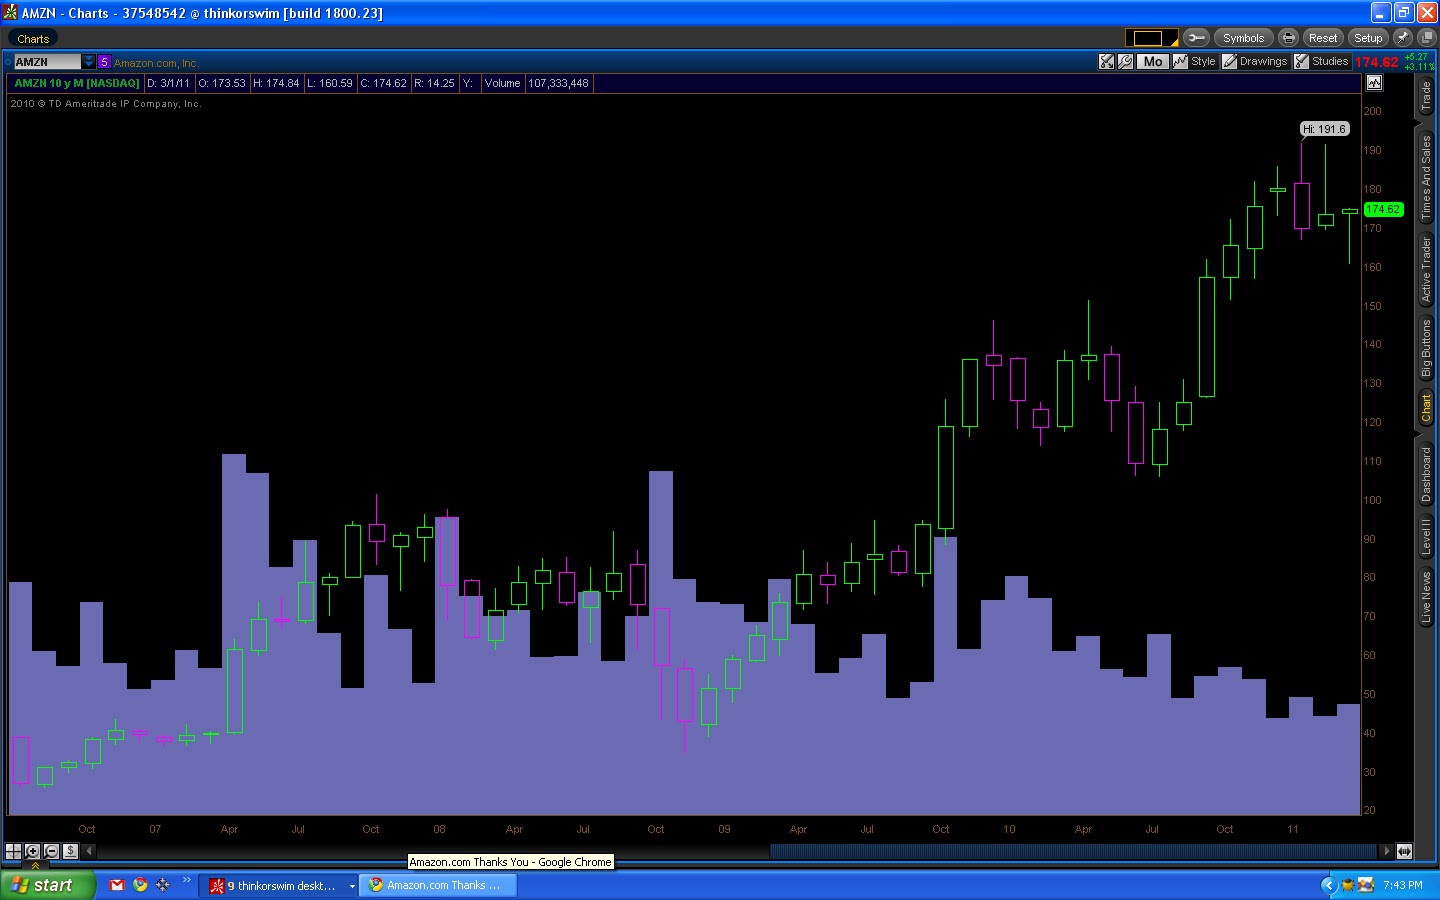Click the AMZN symbol input field
1440x900 pixels.
pos(46,62)
